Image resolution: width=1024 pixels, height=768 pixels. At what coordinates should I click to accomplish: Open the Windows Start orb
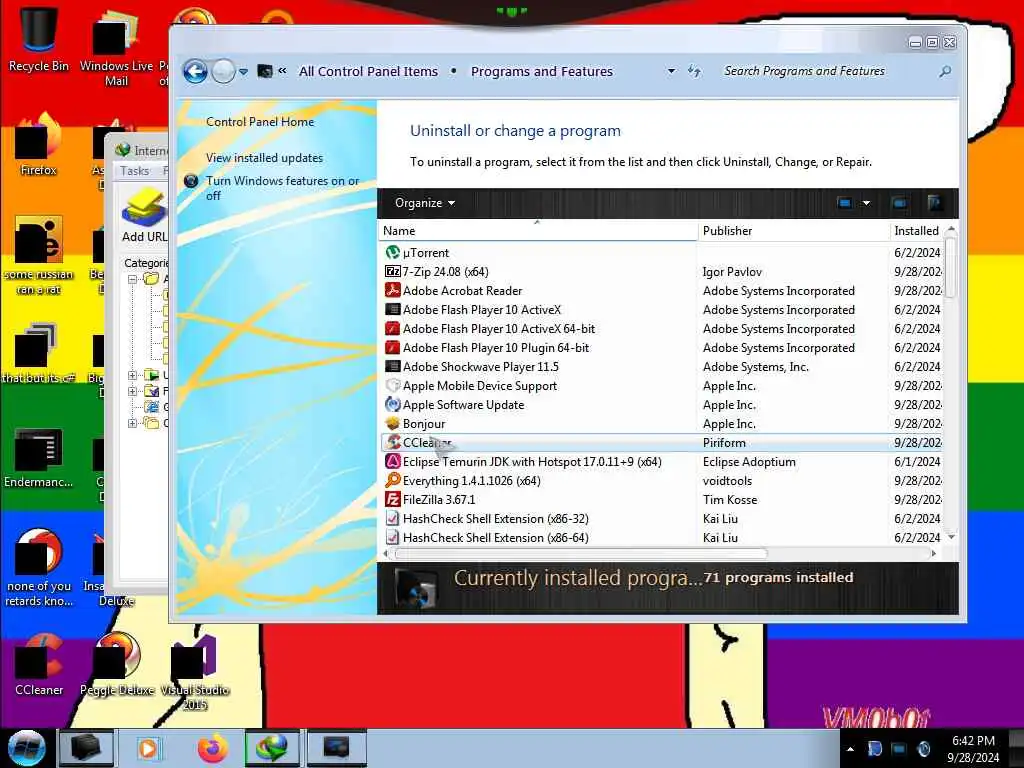[x=26, y=748]
